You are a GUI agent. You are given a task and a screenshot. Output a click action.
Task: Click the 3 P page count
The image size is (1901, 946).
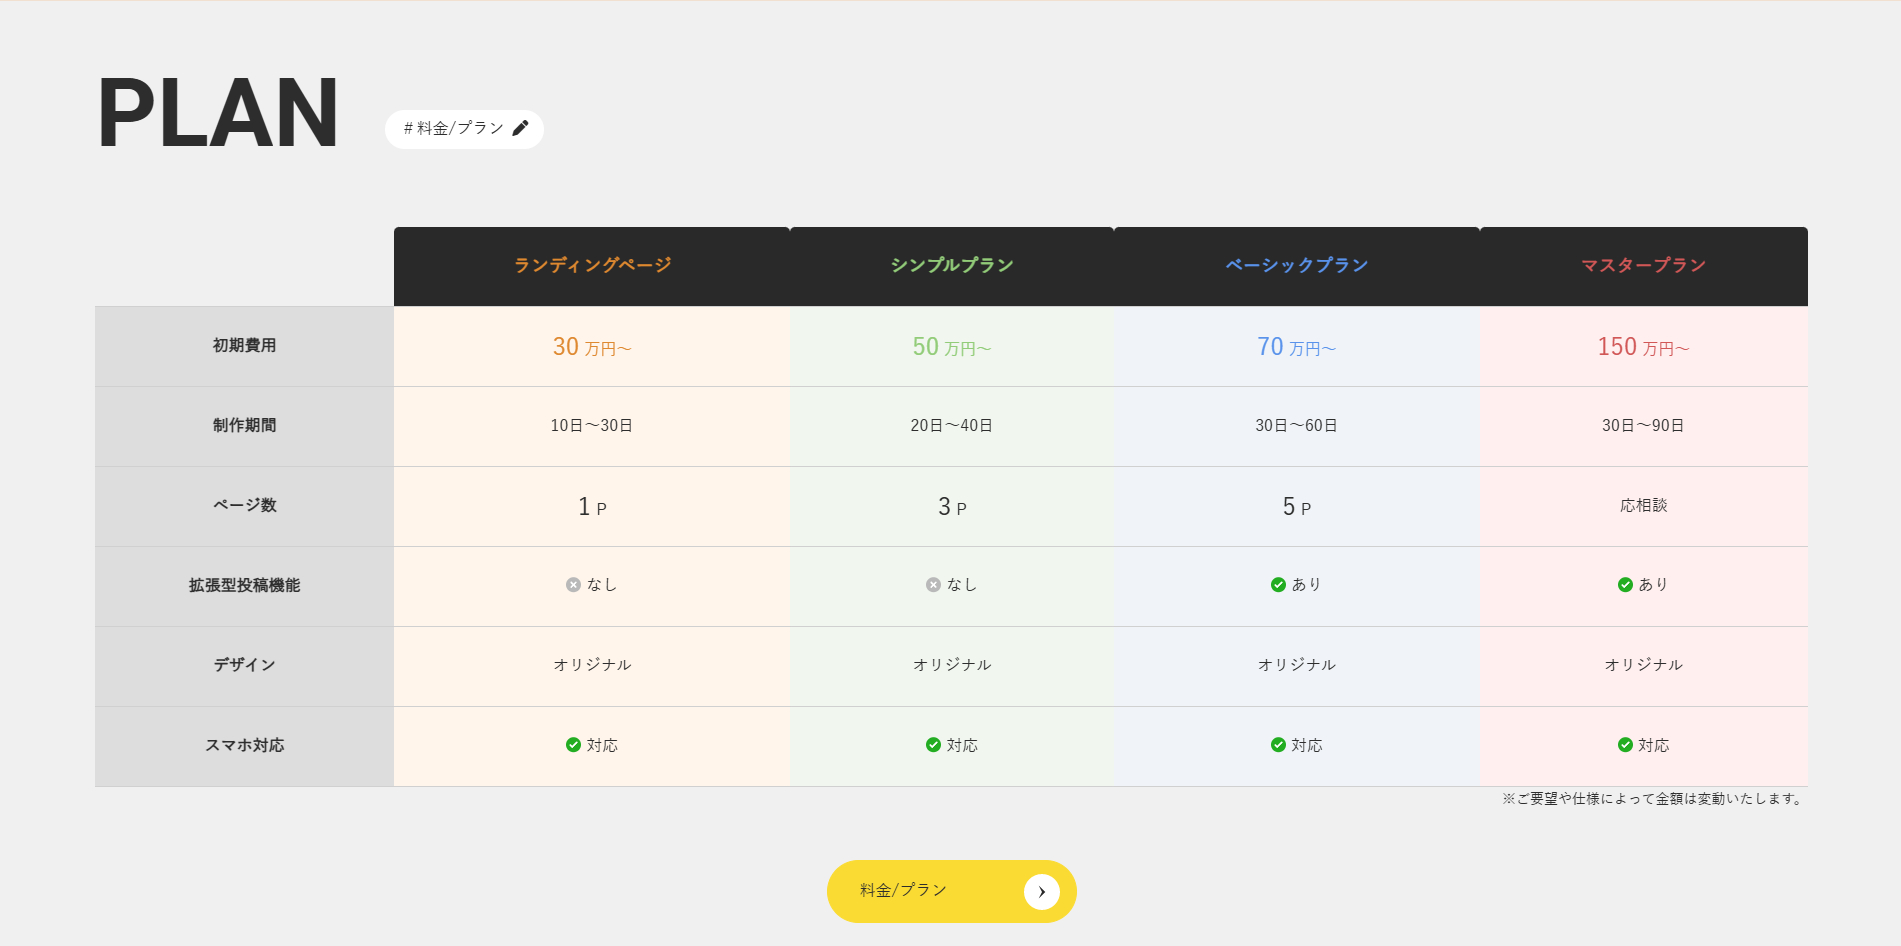pyautogui.click(x=952, y=507)
